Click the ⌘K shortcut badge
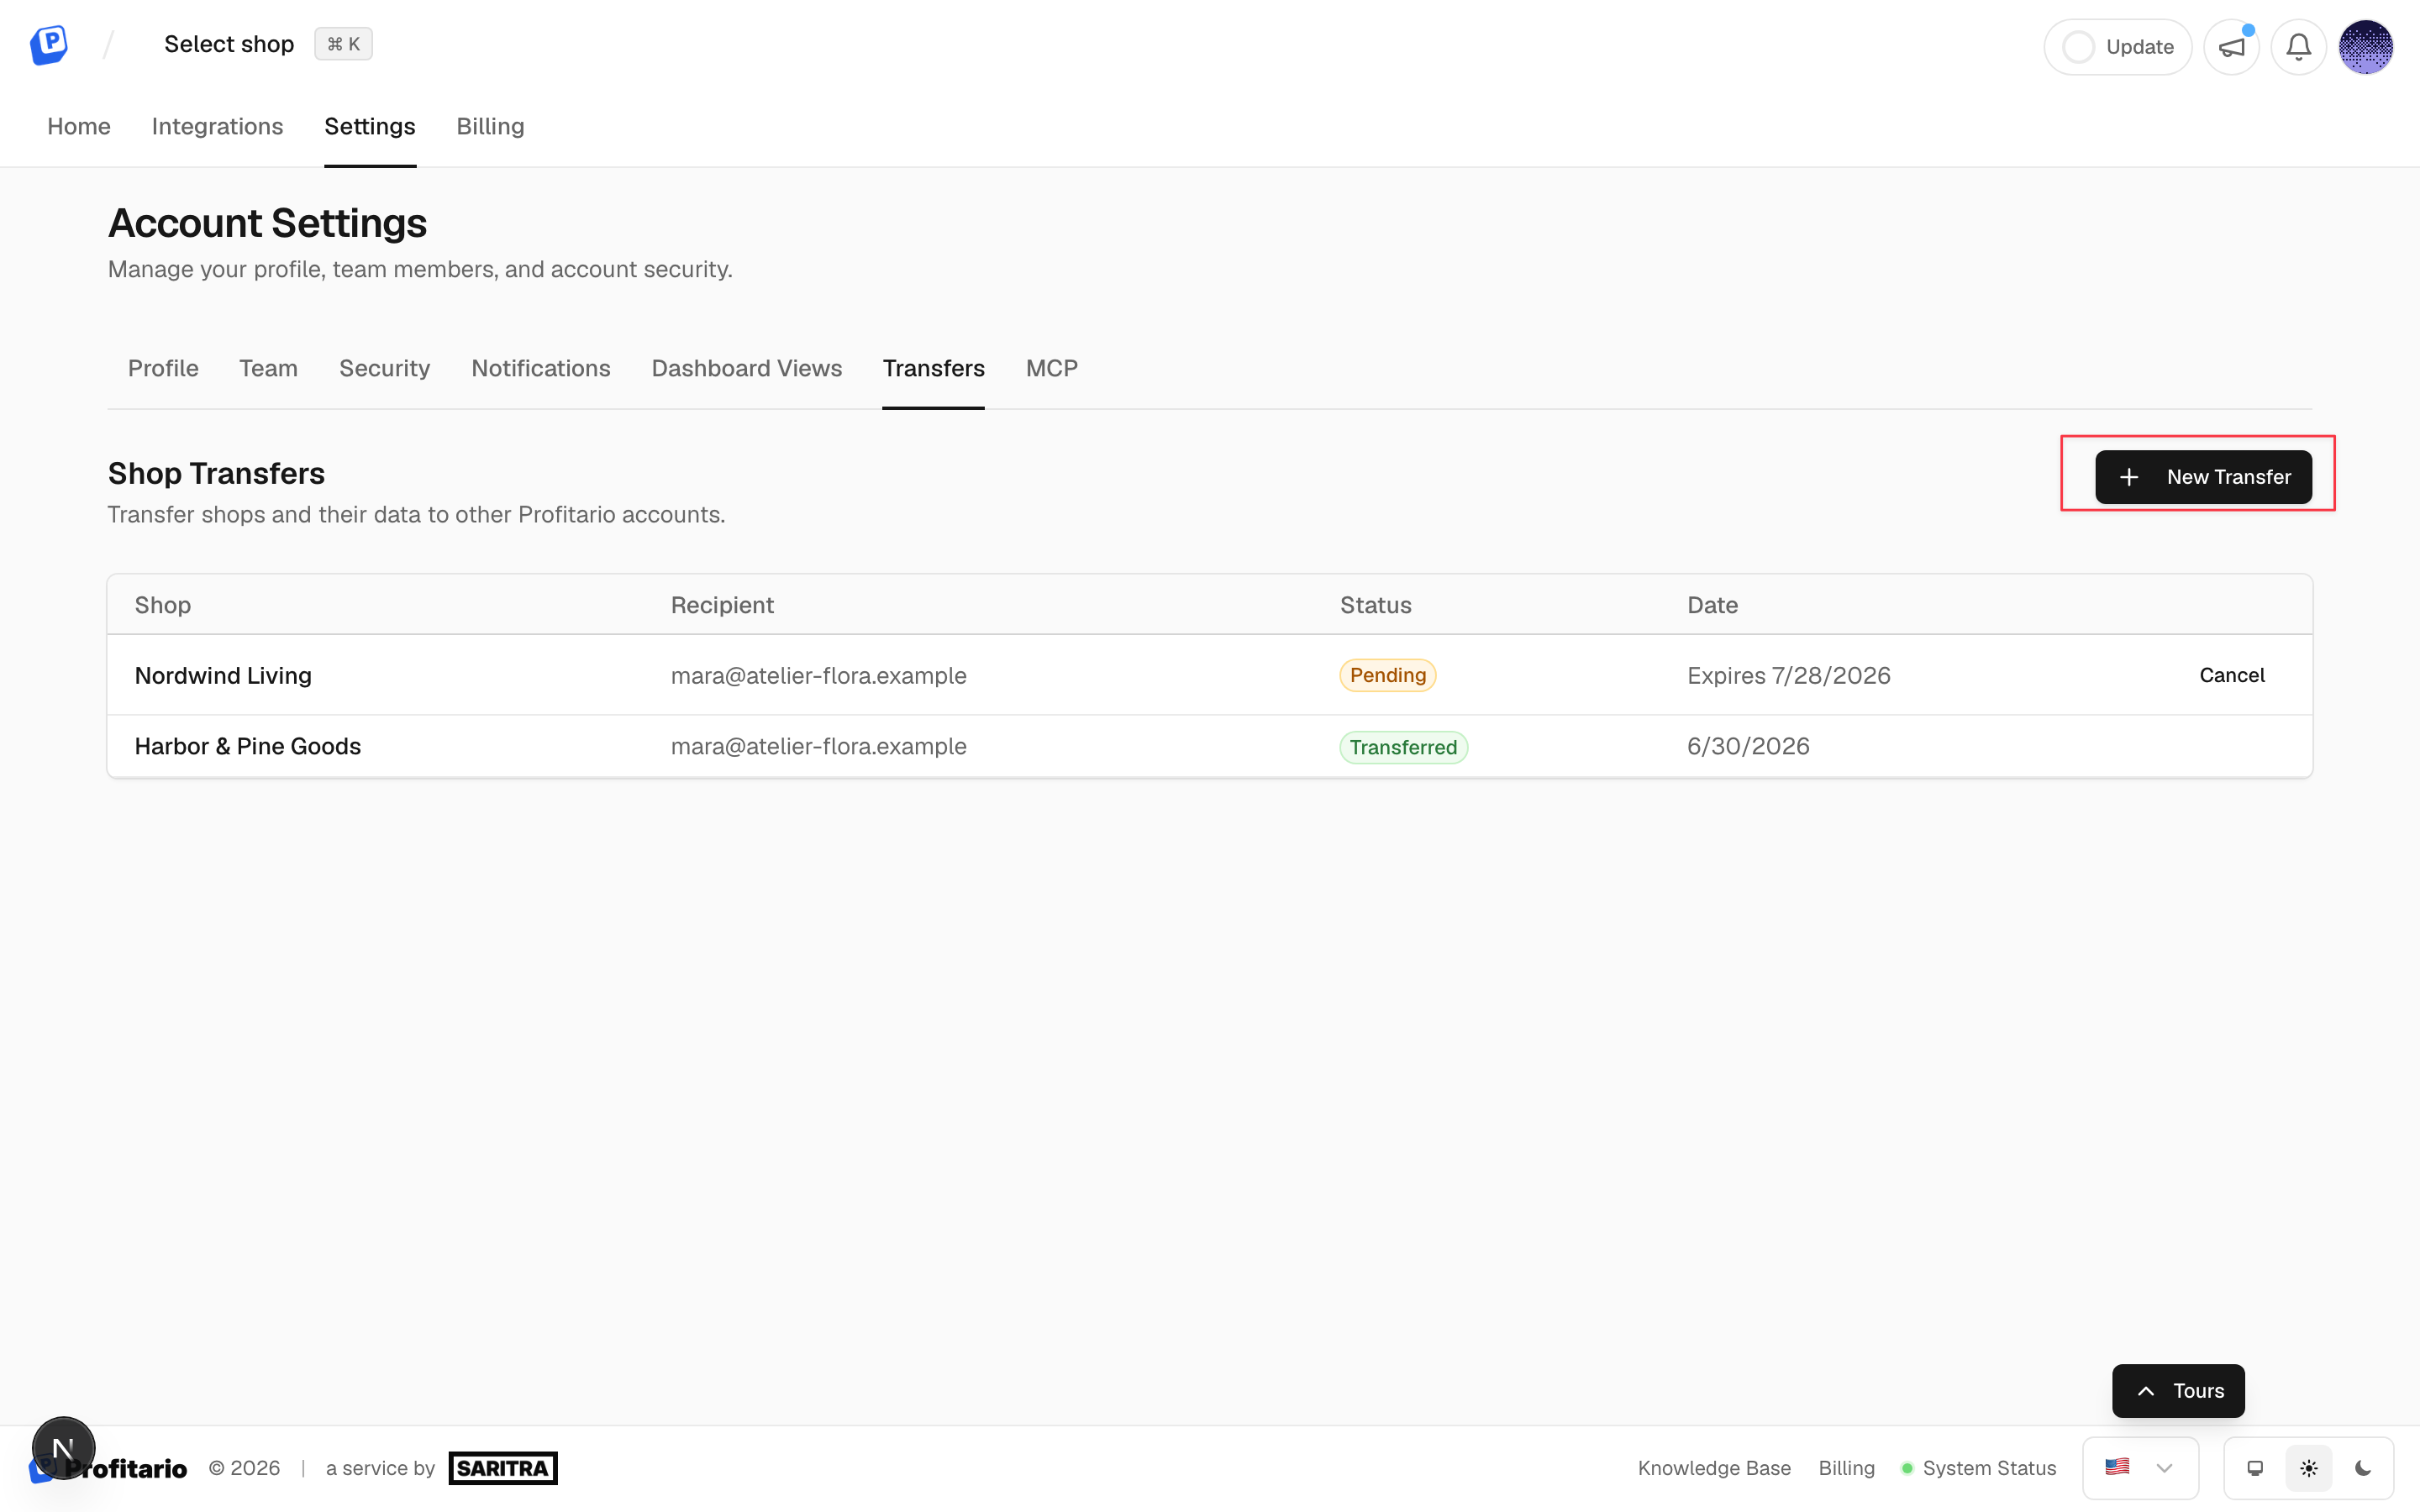The image size is (2420, 1512). (x=343, y=44)
